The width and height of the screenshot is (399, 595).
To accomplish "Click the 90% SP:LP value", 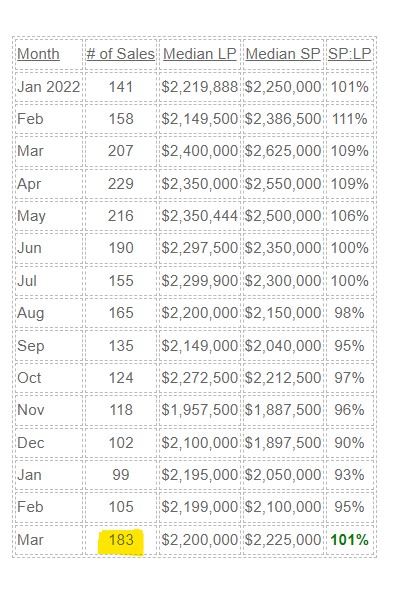I will (x=350, y=443).
